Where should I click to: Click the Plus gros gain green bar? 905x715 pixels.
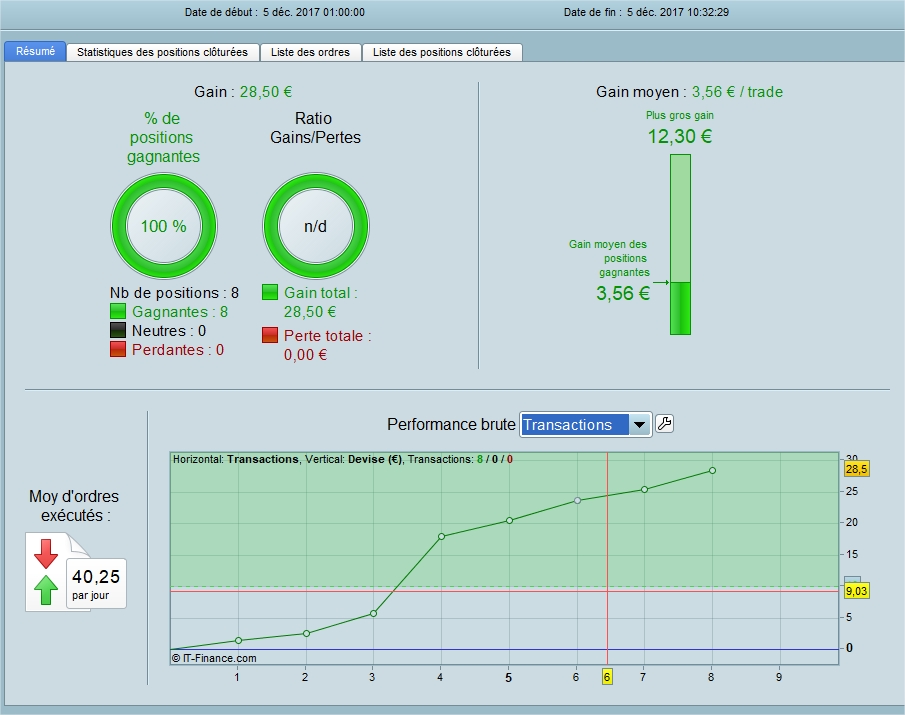point(680,244)
